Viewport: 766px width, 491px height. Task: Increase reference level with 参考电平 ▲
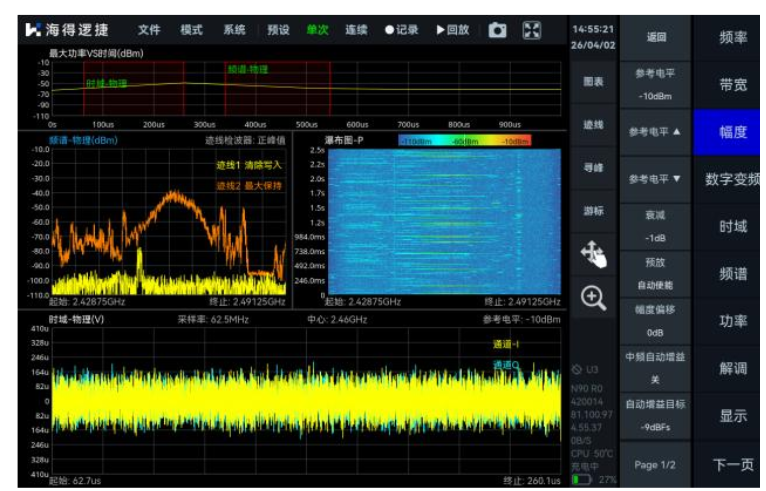click(656, 132)
